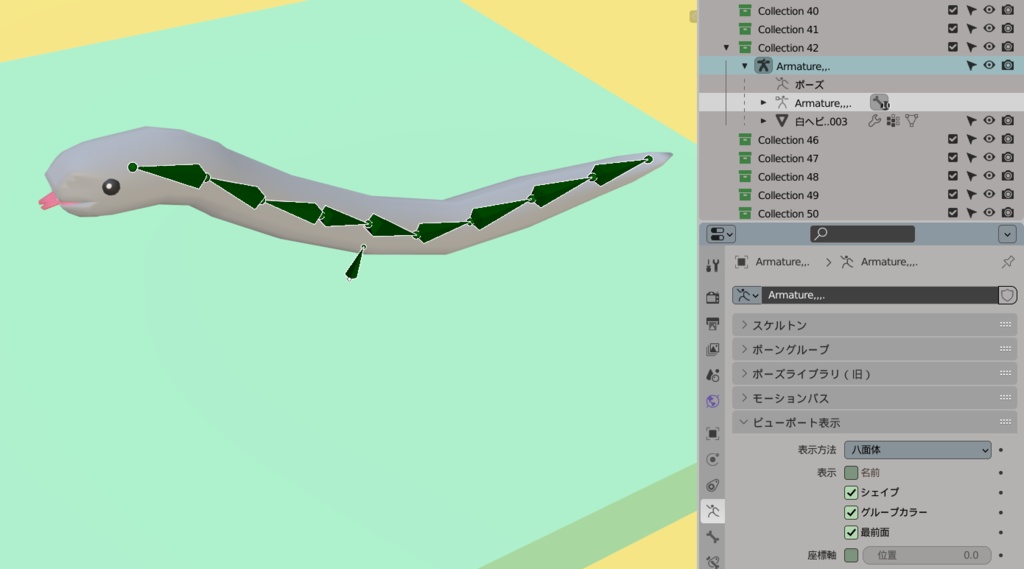The image size is (1024, 569).
Task: Click the bones icon beside nested Armature row
Action: point(880,103)
